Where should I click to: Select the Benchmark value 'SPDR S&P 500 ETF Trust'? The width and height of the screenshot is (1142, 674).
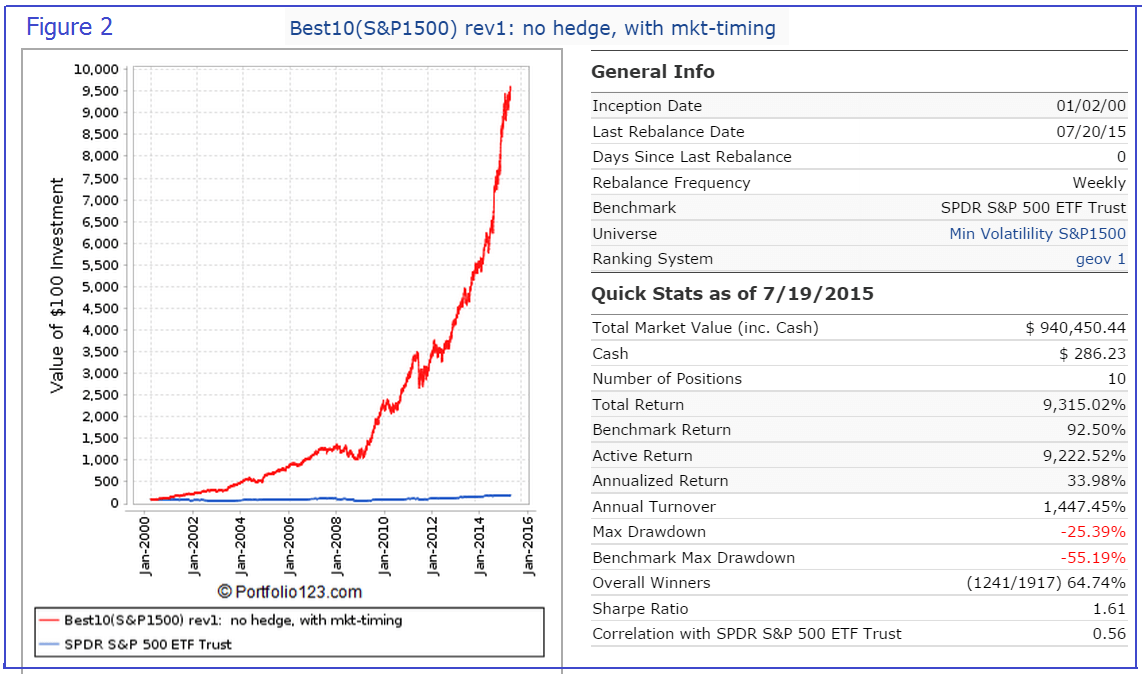(x=1033, y=208)
